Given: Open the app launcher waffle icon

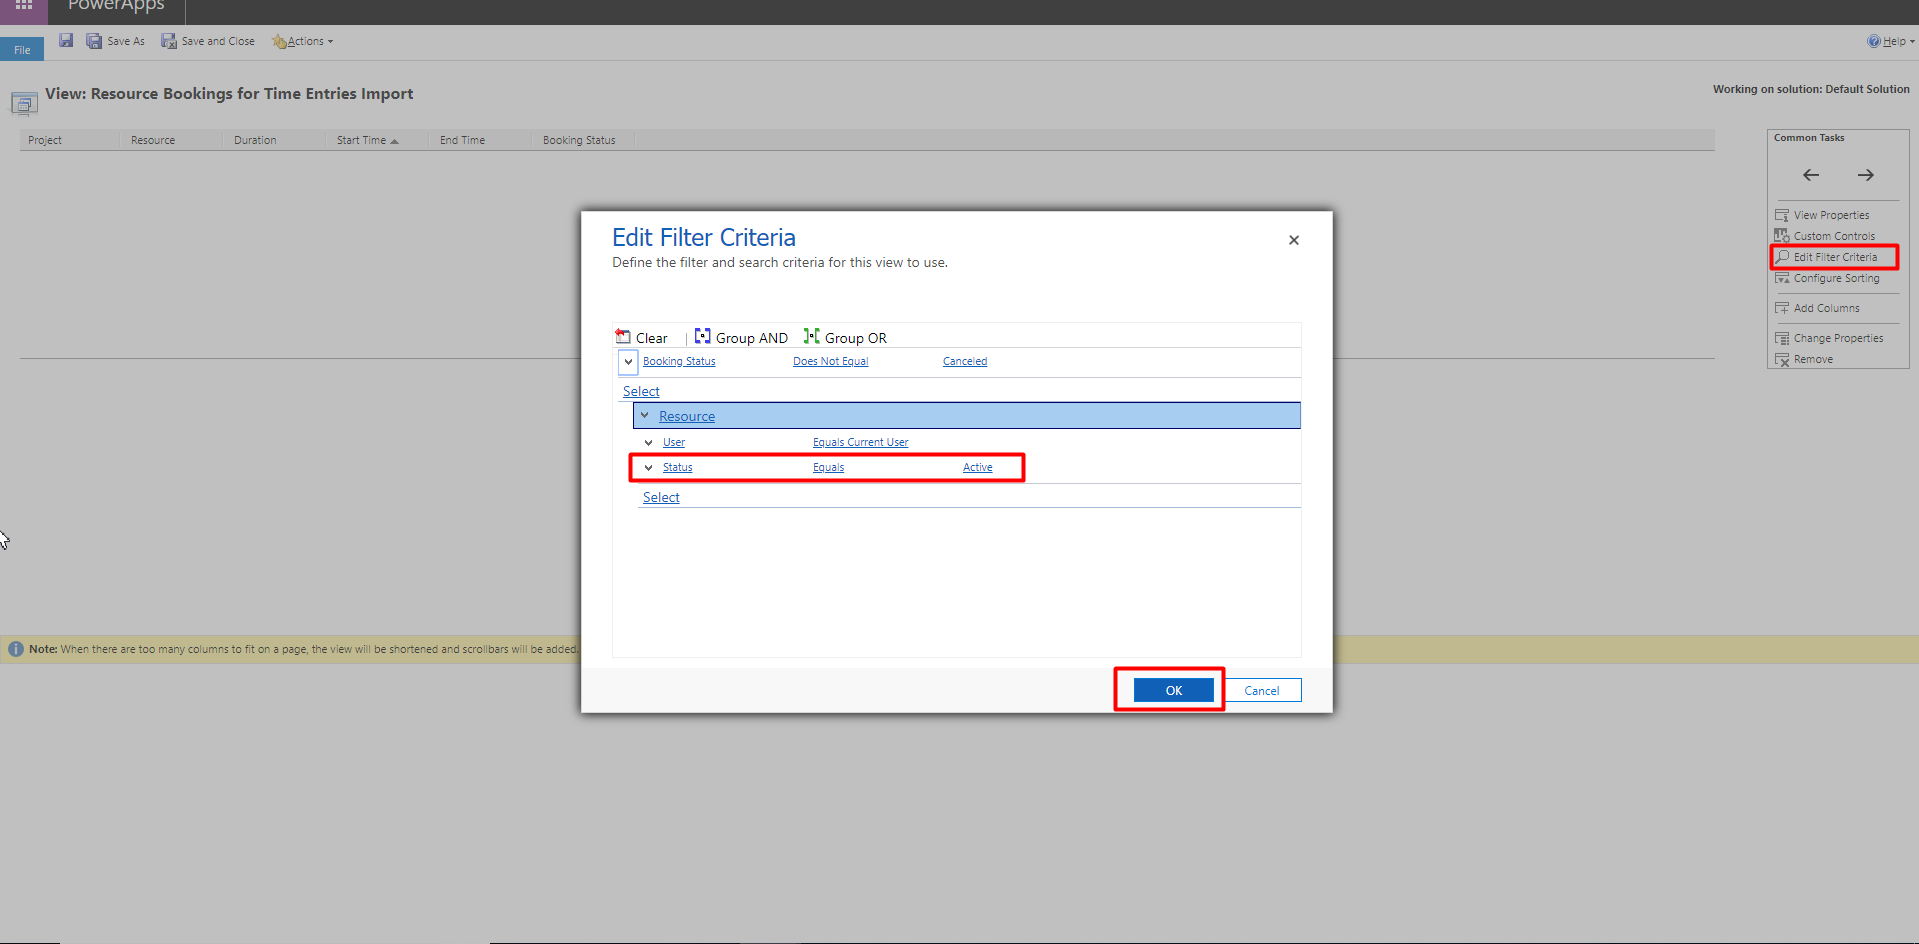Looking at the screenshot, I should click(x=24, y=5).
